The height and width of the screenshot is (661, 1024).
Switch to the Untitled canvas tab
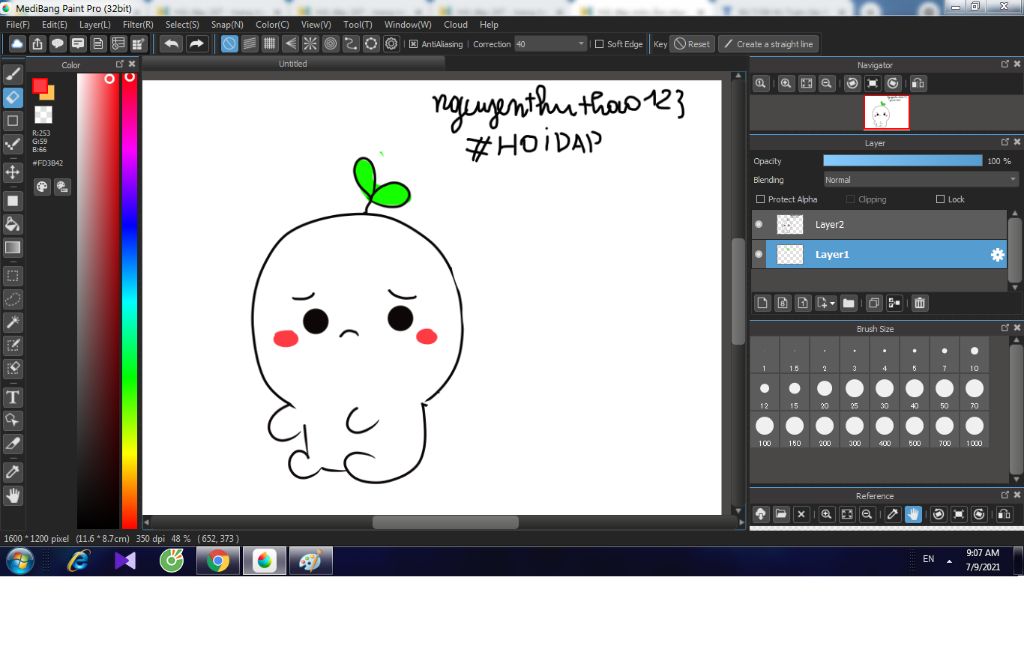[x=293, y=63]
